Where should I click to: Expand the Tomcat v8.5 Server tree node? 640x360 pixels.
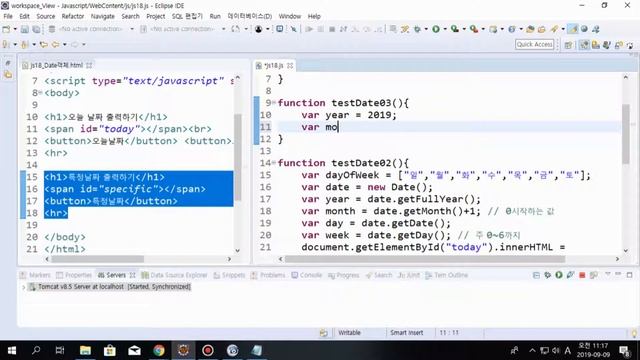[x=23, y=287]
